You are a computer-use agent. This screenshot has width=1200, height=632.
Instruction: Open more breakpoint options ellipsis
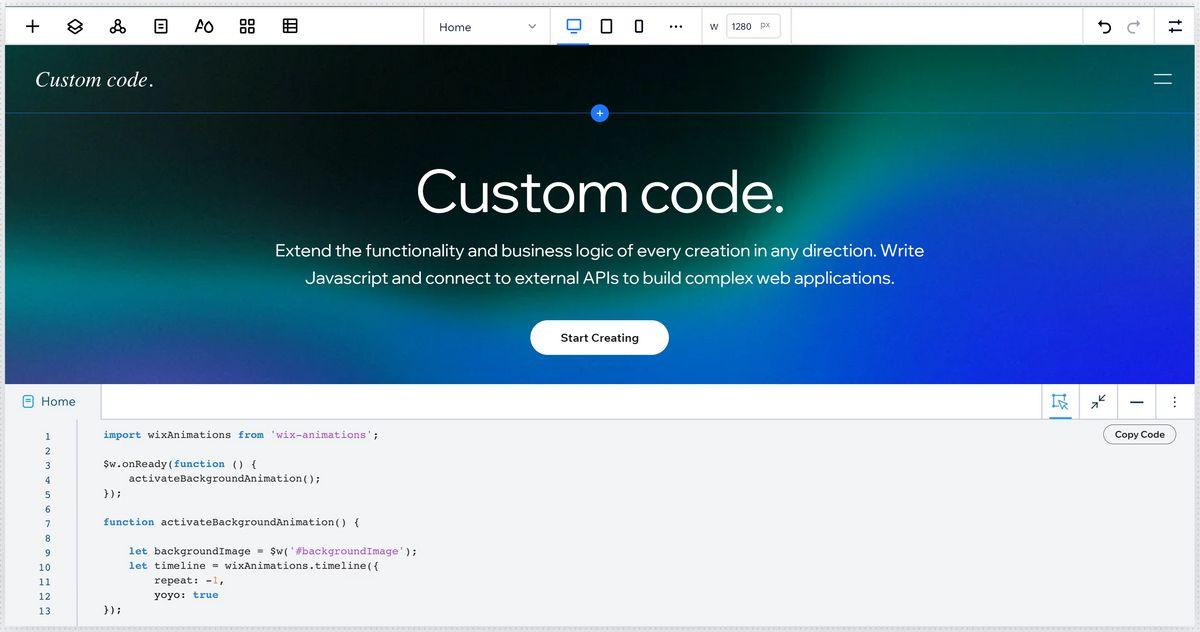(676, 27)
